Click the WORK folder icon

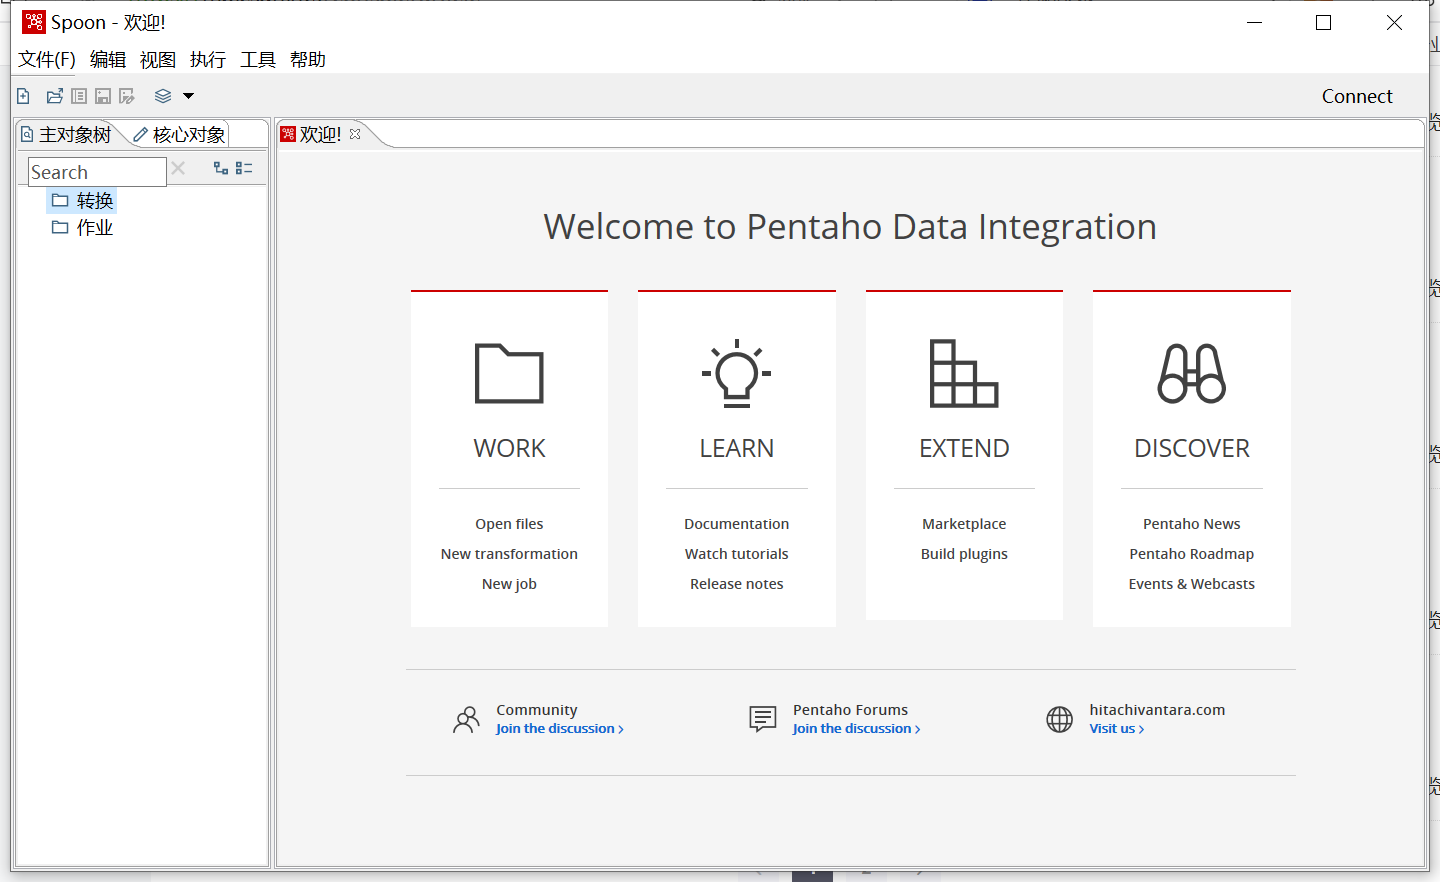coord(509,373)
